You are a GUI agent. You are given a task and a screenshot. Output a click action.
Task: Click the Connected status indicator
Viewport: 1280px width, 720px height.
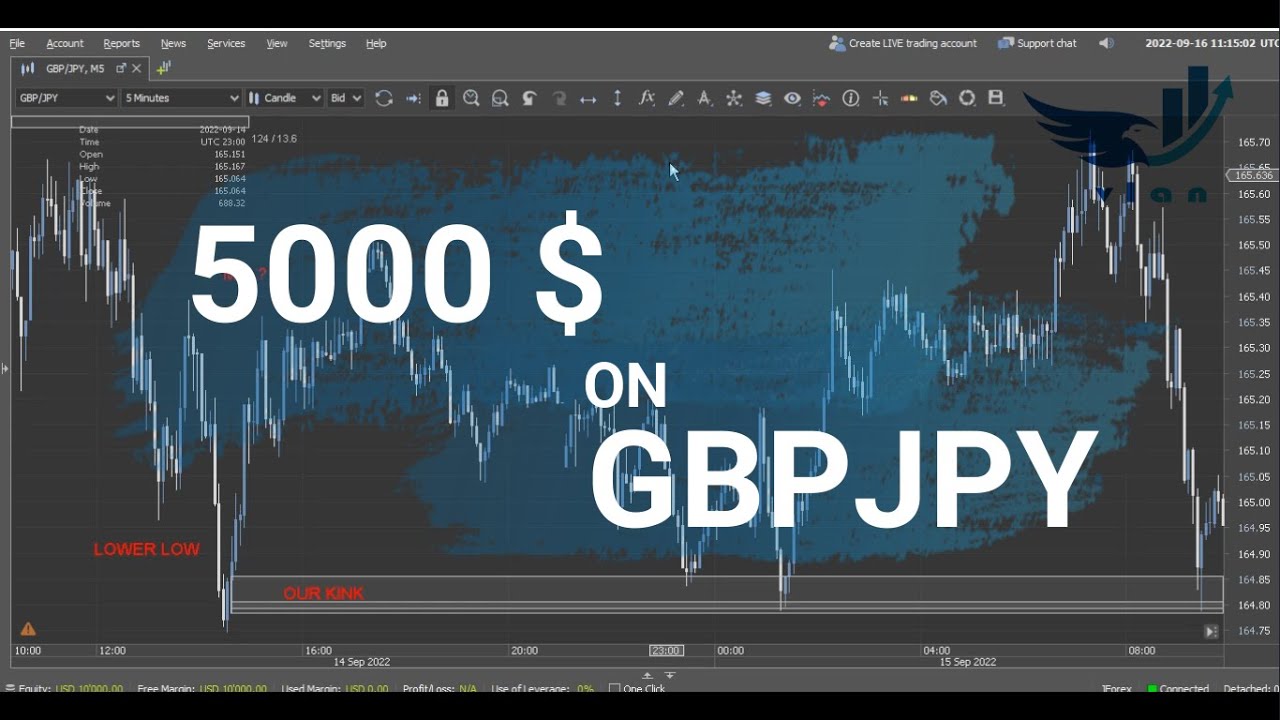1178,688
